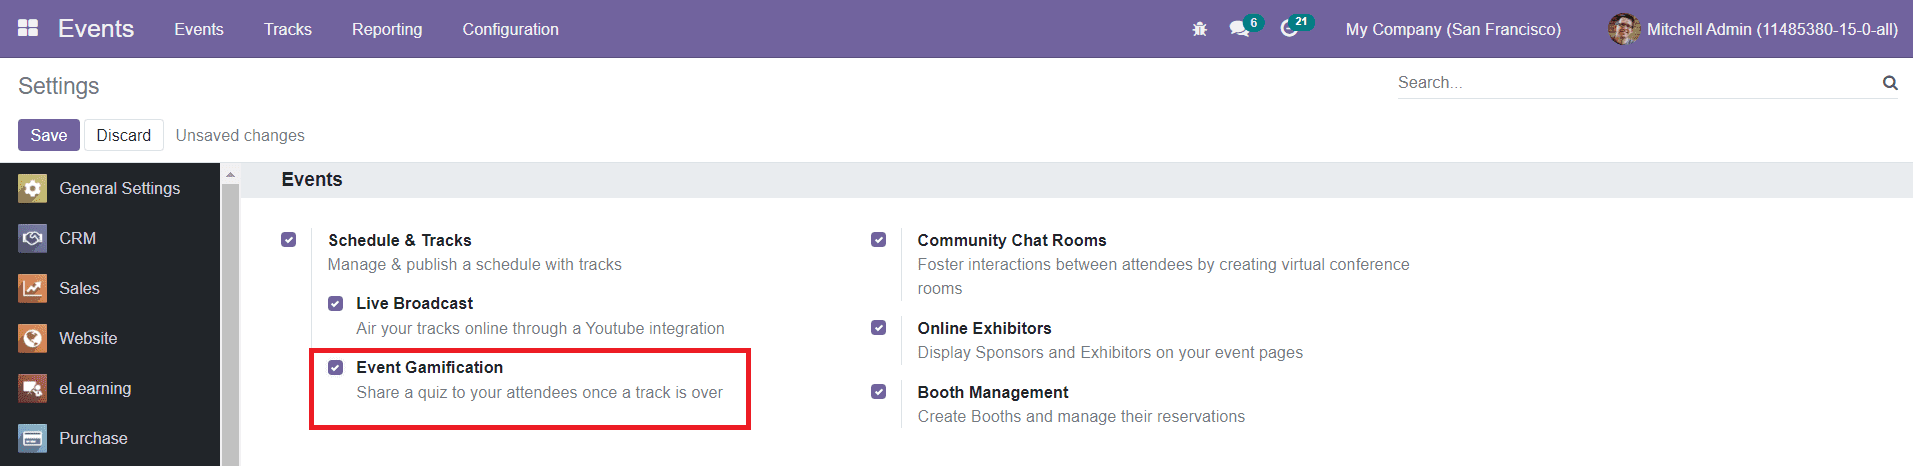Click 'Create Booths and manage their reservations'
This screenshot has width=1913, height=466.
(1081, 416)
